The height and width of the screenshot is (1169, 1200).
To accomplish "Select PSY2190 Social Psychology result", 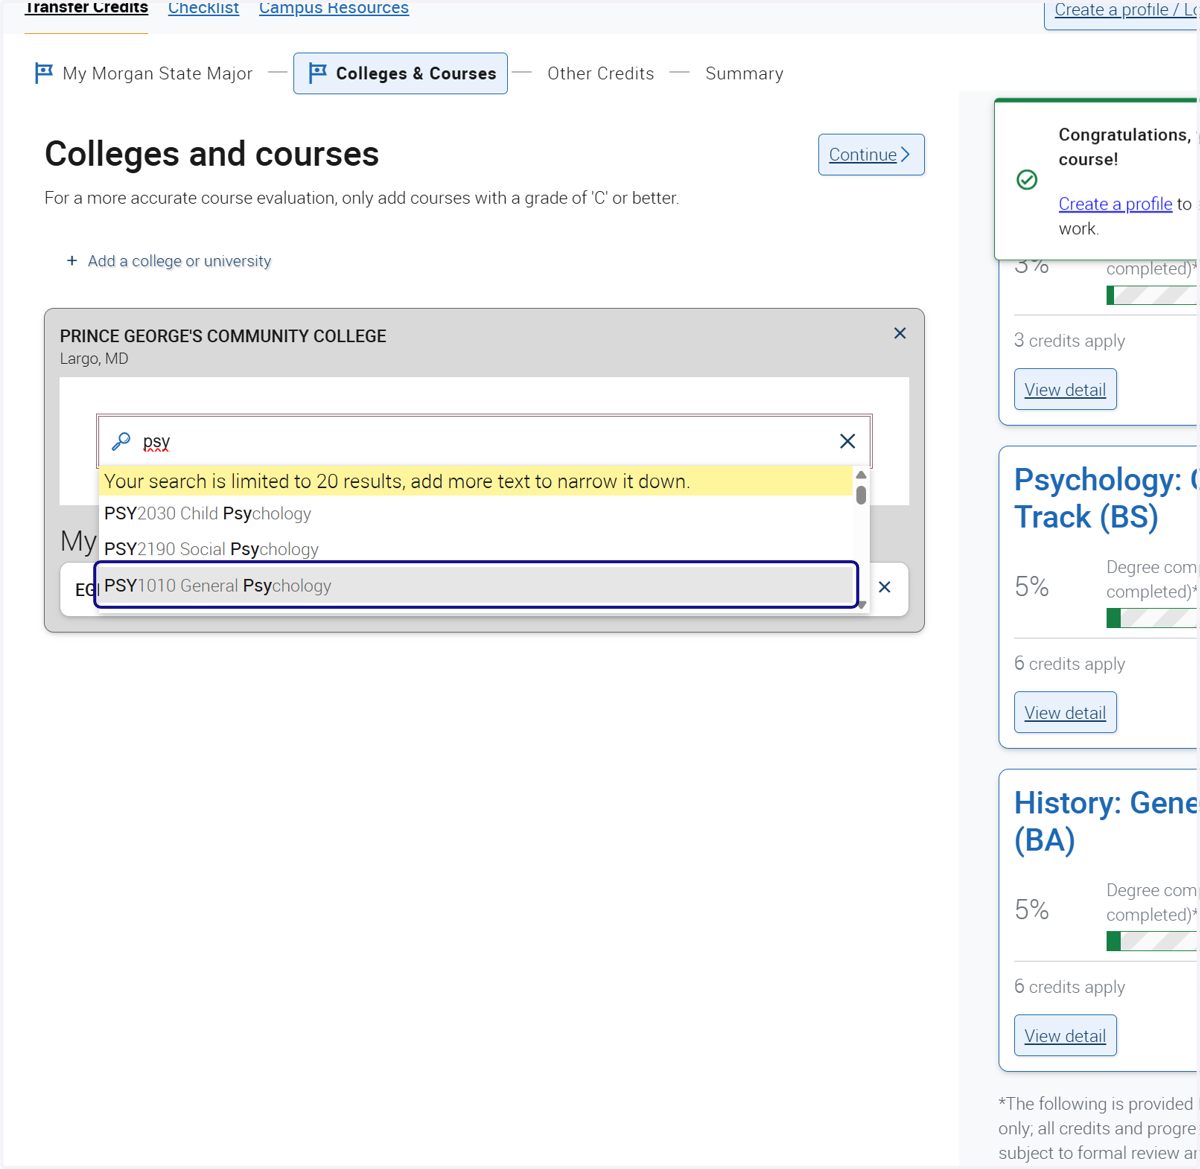I will coord(476,549).
